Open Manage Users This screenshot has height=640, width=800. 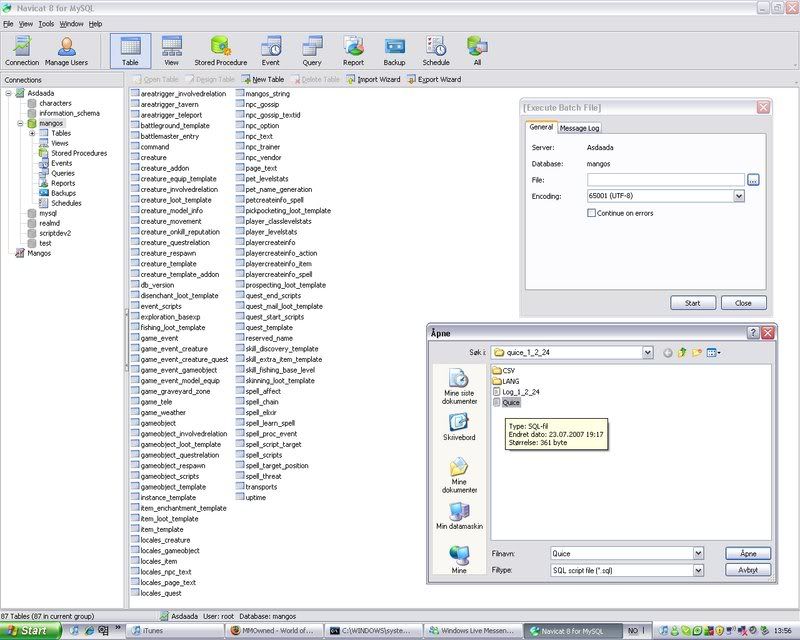[x=66, y=51]
